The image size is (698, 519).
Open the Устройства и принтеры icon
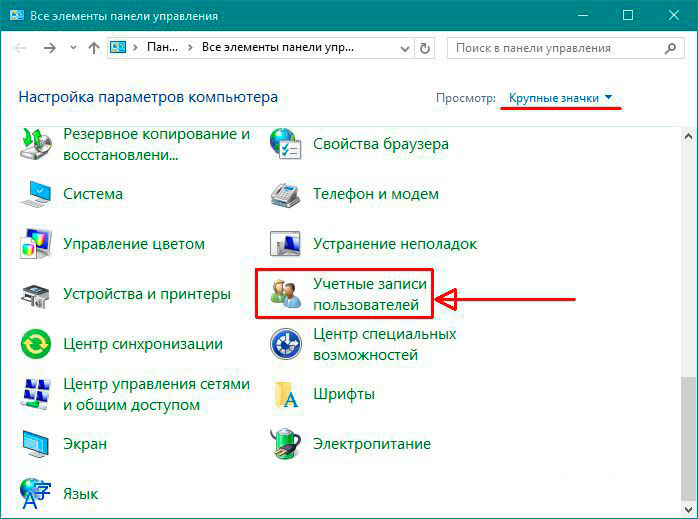[37, 294]
